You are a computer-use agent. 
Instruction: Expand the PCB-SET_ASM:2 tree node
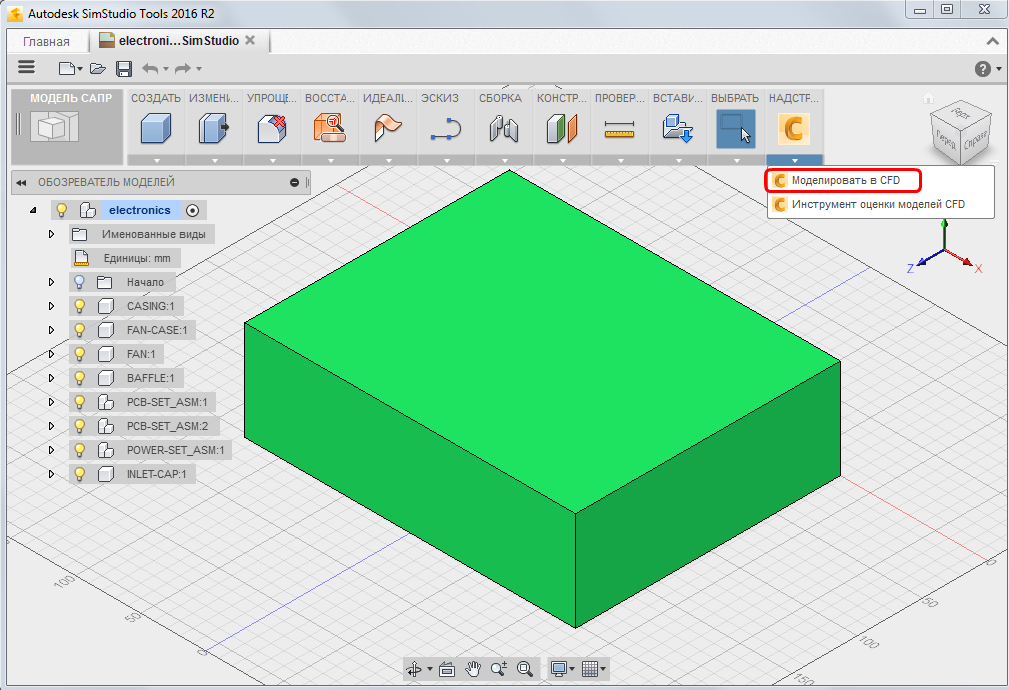51,426
